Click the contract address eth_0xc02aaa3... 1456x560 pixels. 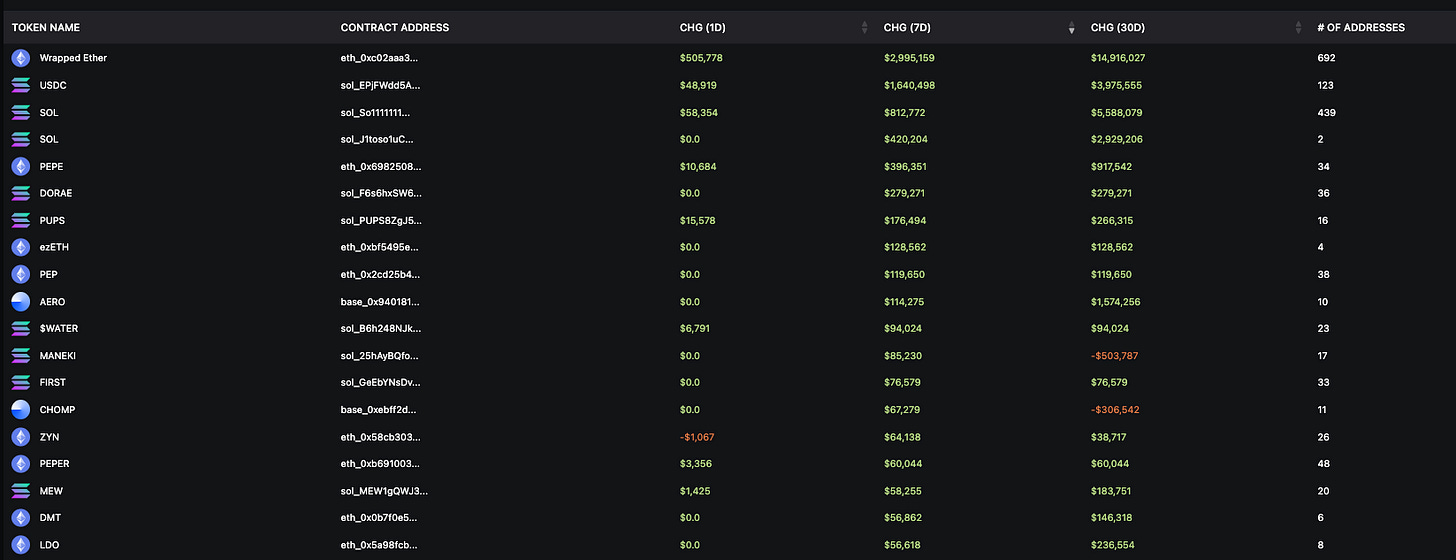pyautogui.click(x=380, y=58)
